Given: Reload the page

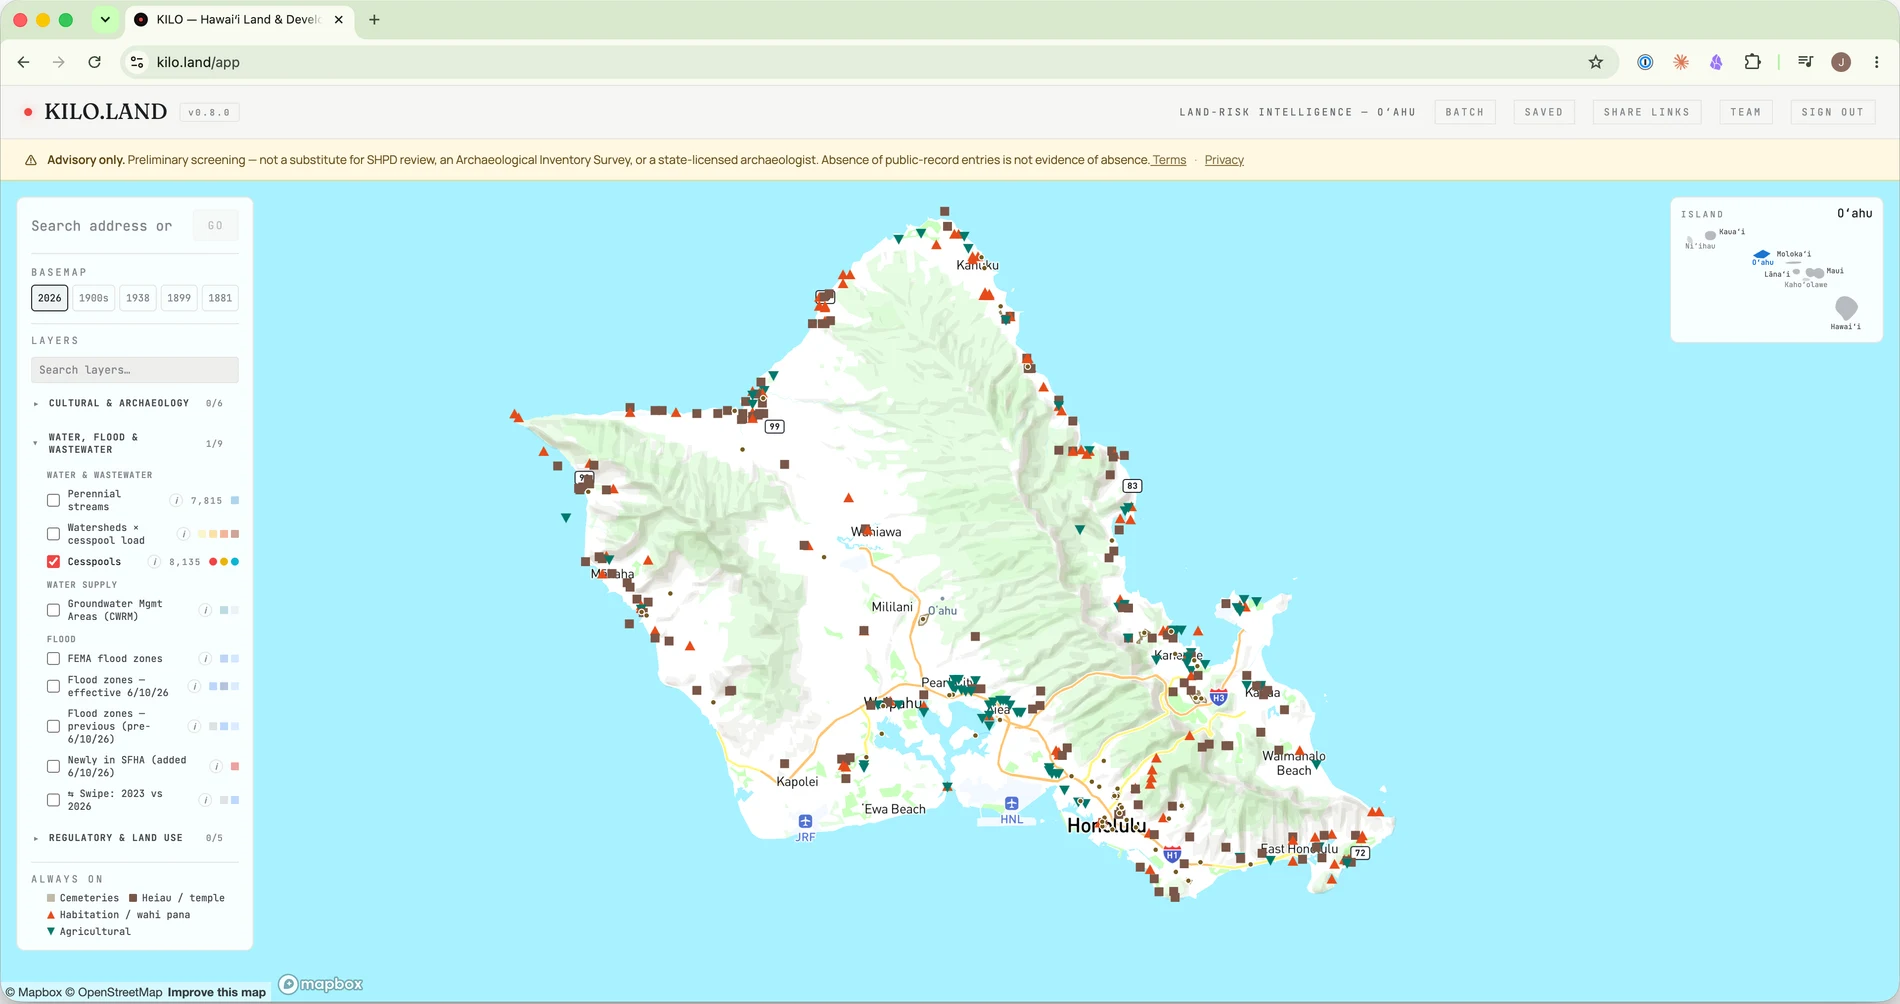Looking at the screenshot, I should 94,62.
